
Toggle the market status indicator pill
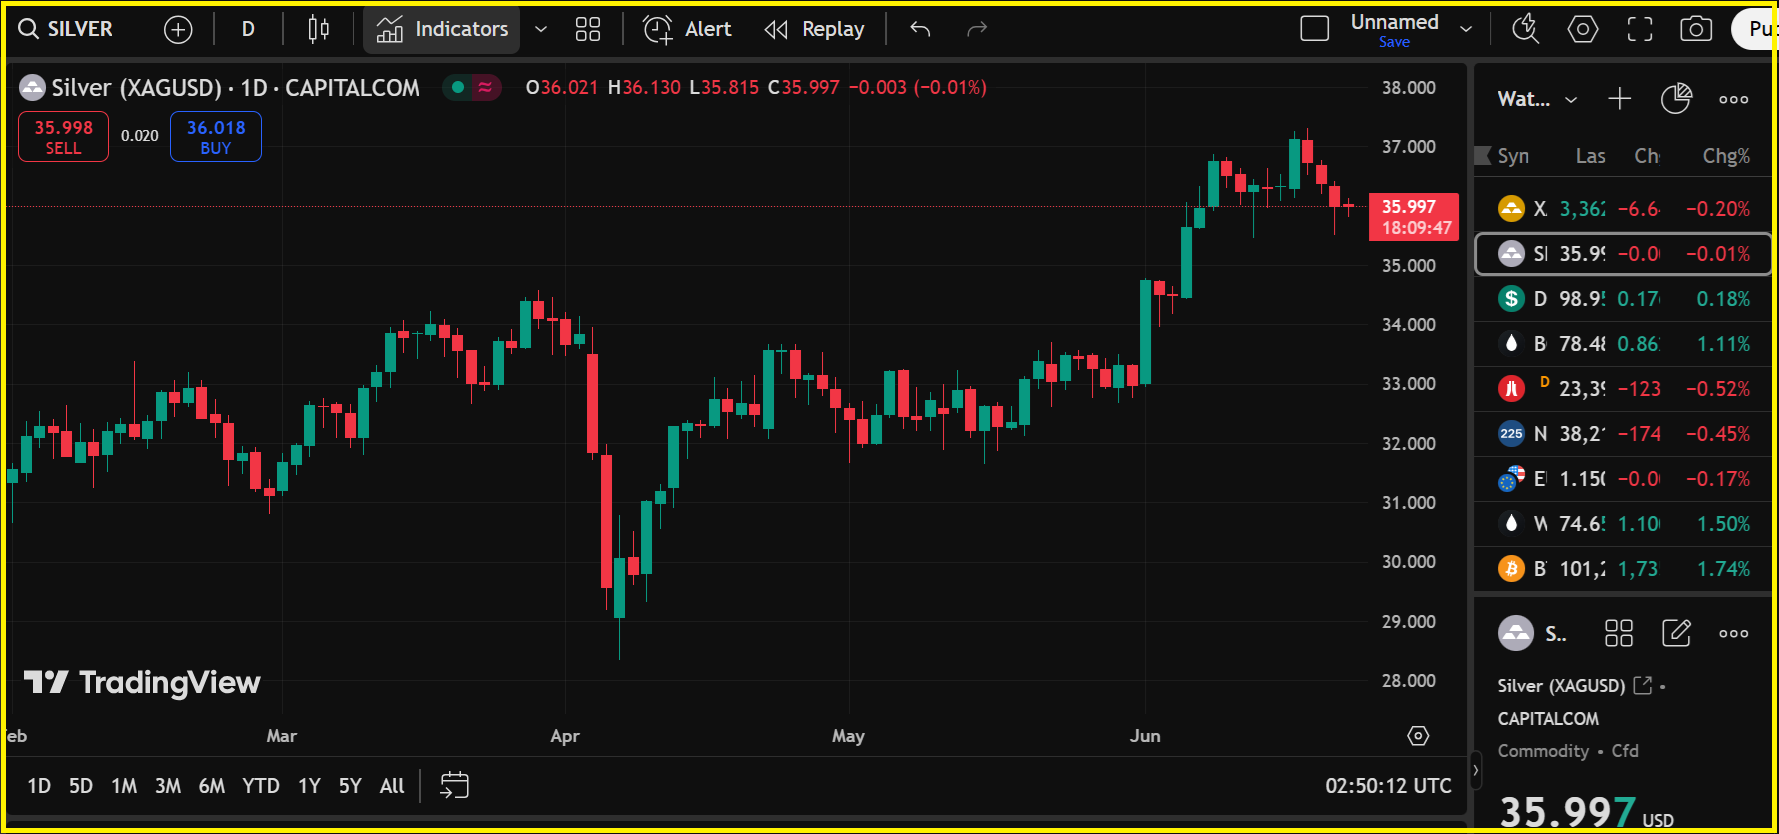point(471,88)
